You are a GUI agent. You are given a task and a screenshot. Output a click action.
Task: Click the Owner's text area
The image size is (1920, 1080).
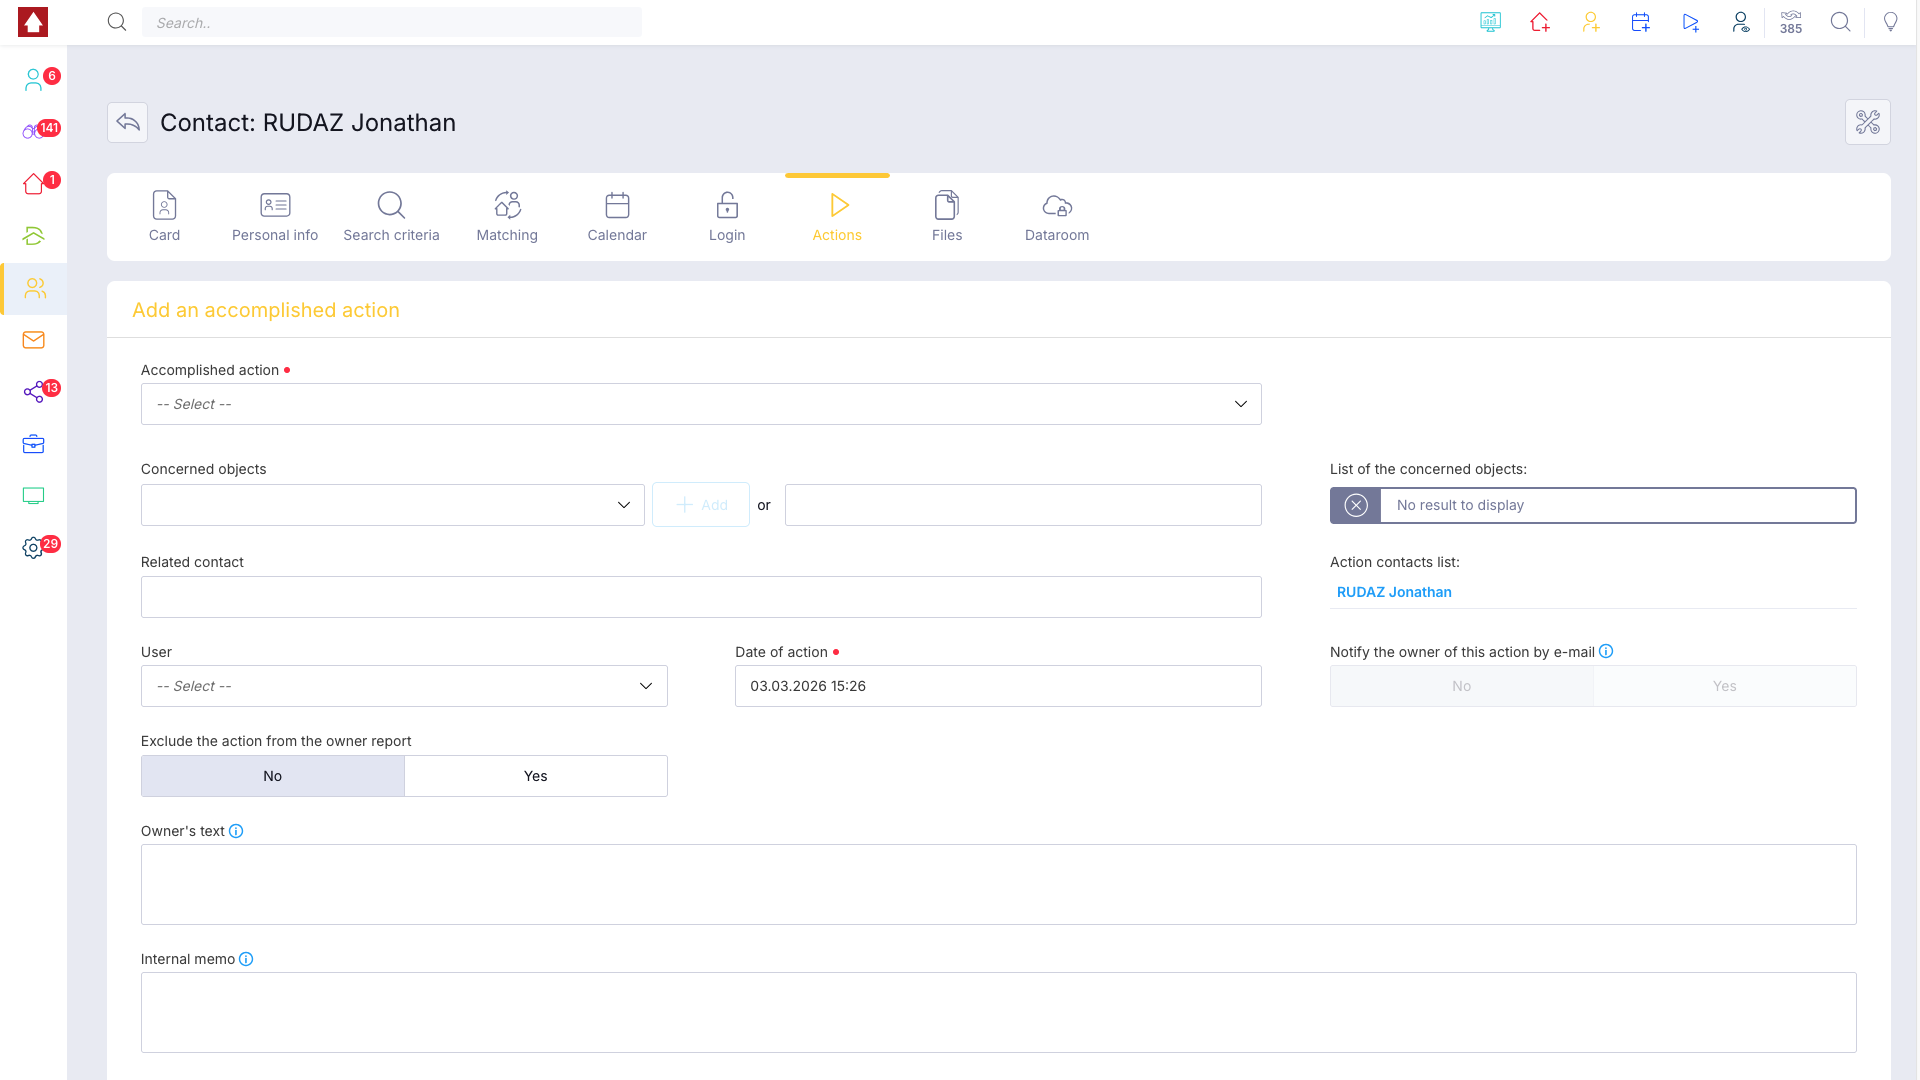[x=998, y=884]
